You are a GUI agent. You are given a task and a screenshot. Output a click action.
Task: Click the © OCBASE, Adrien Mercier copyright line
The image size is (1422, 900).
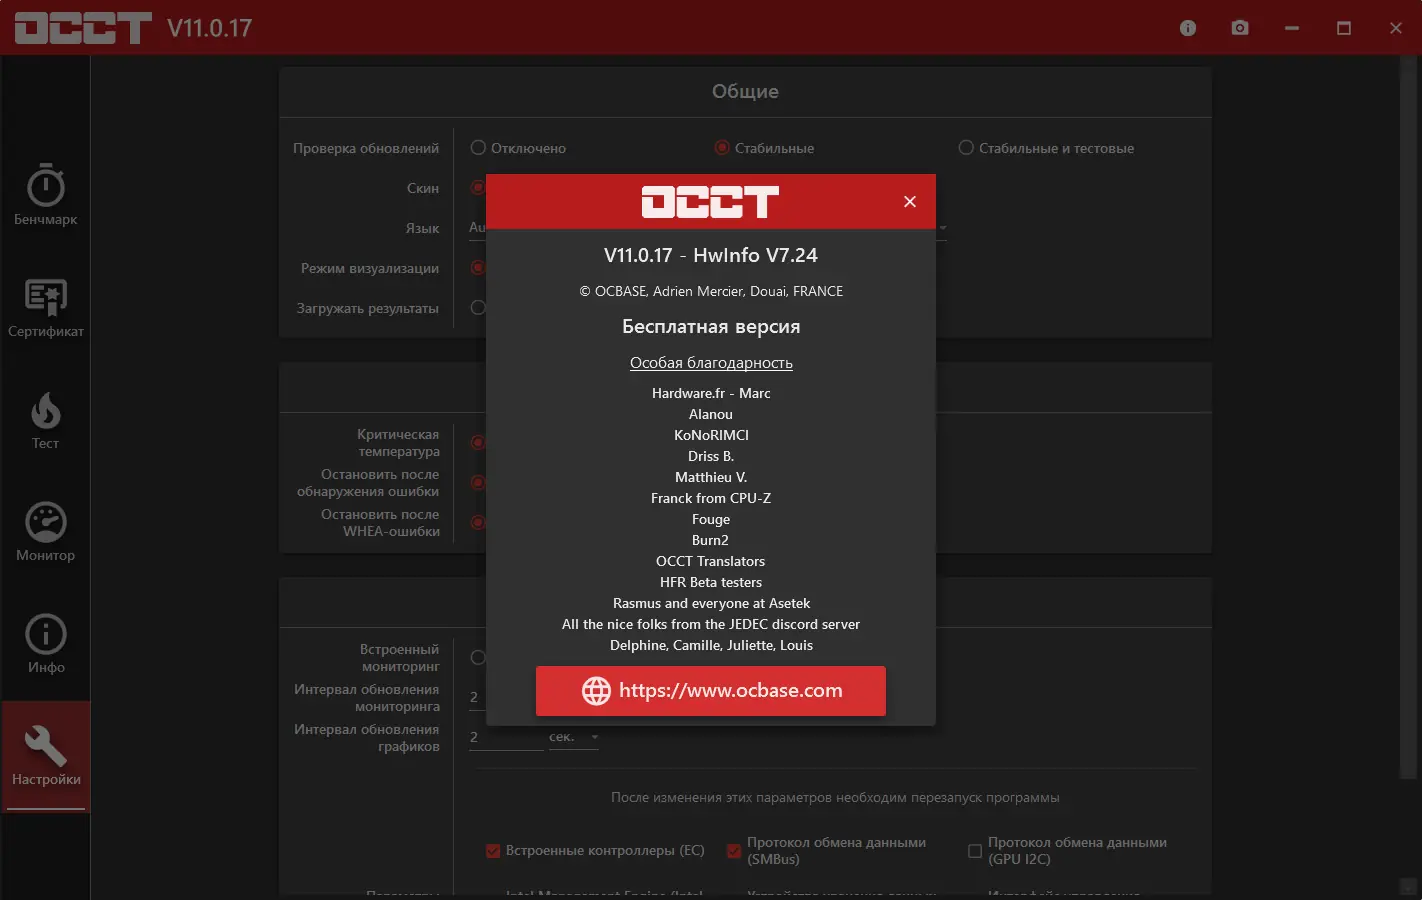click(x=711, y=291)
